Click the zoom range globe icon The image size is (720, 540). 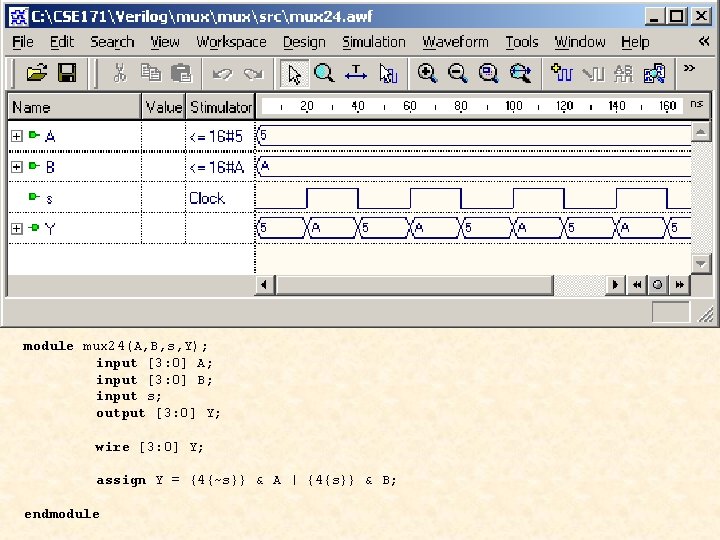click(x=520, y=73)
